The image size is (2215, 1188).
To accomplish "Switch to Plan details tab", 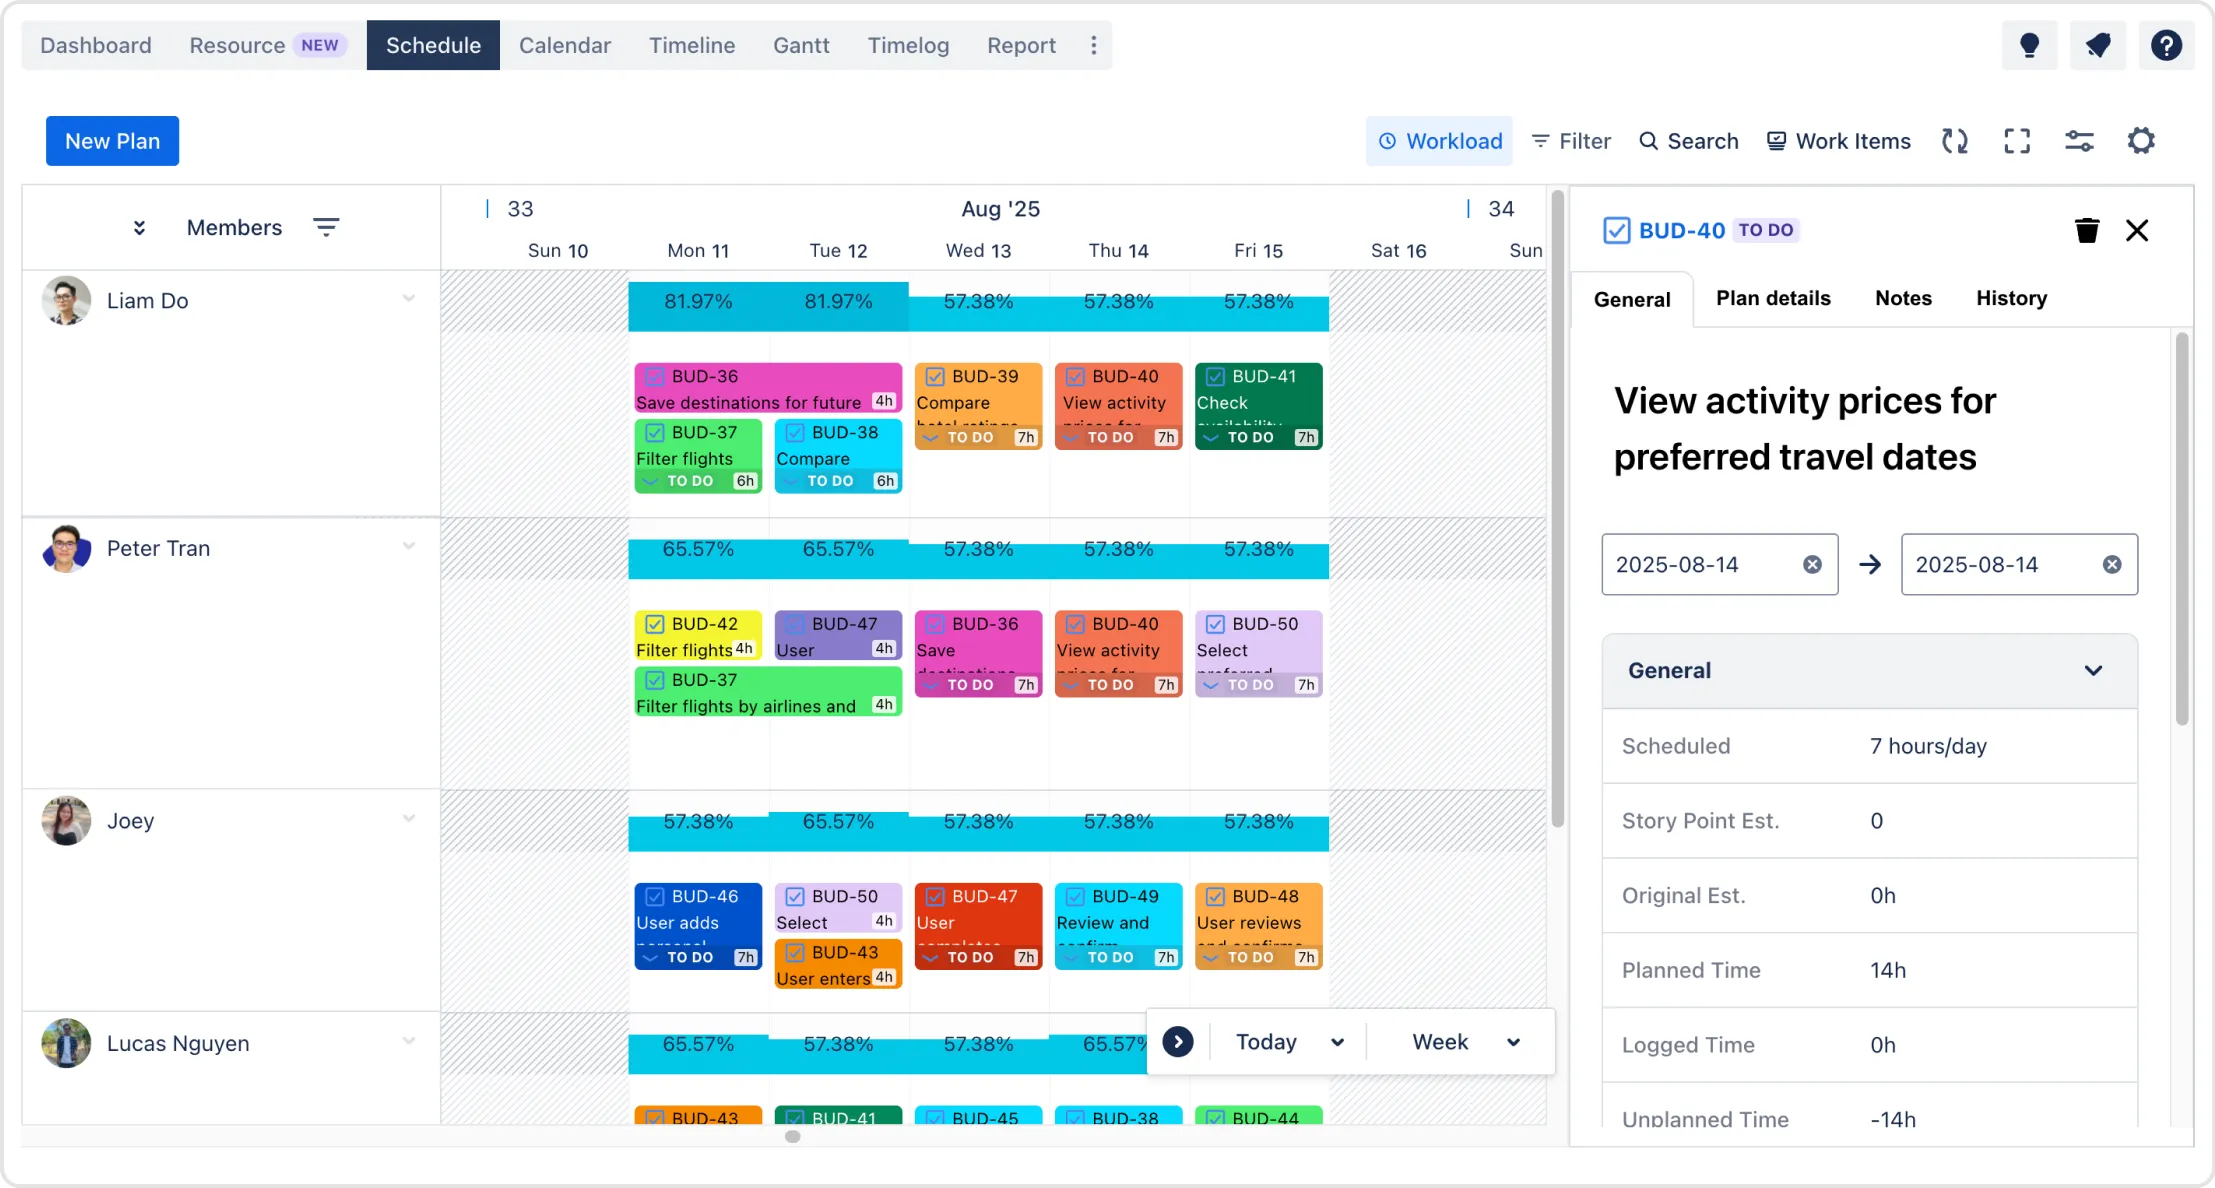I will tap(1773, 298).
